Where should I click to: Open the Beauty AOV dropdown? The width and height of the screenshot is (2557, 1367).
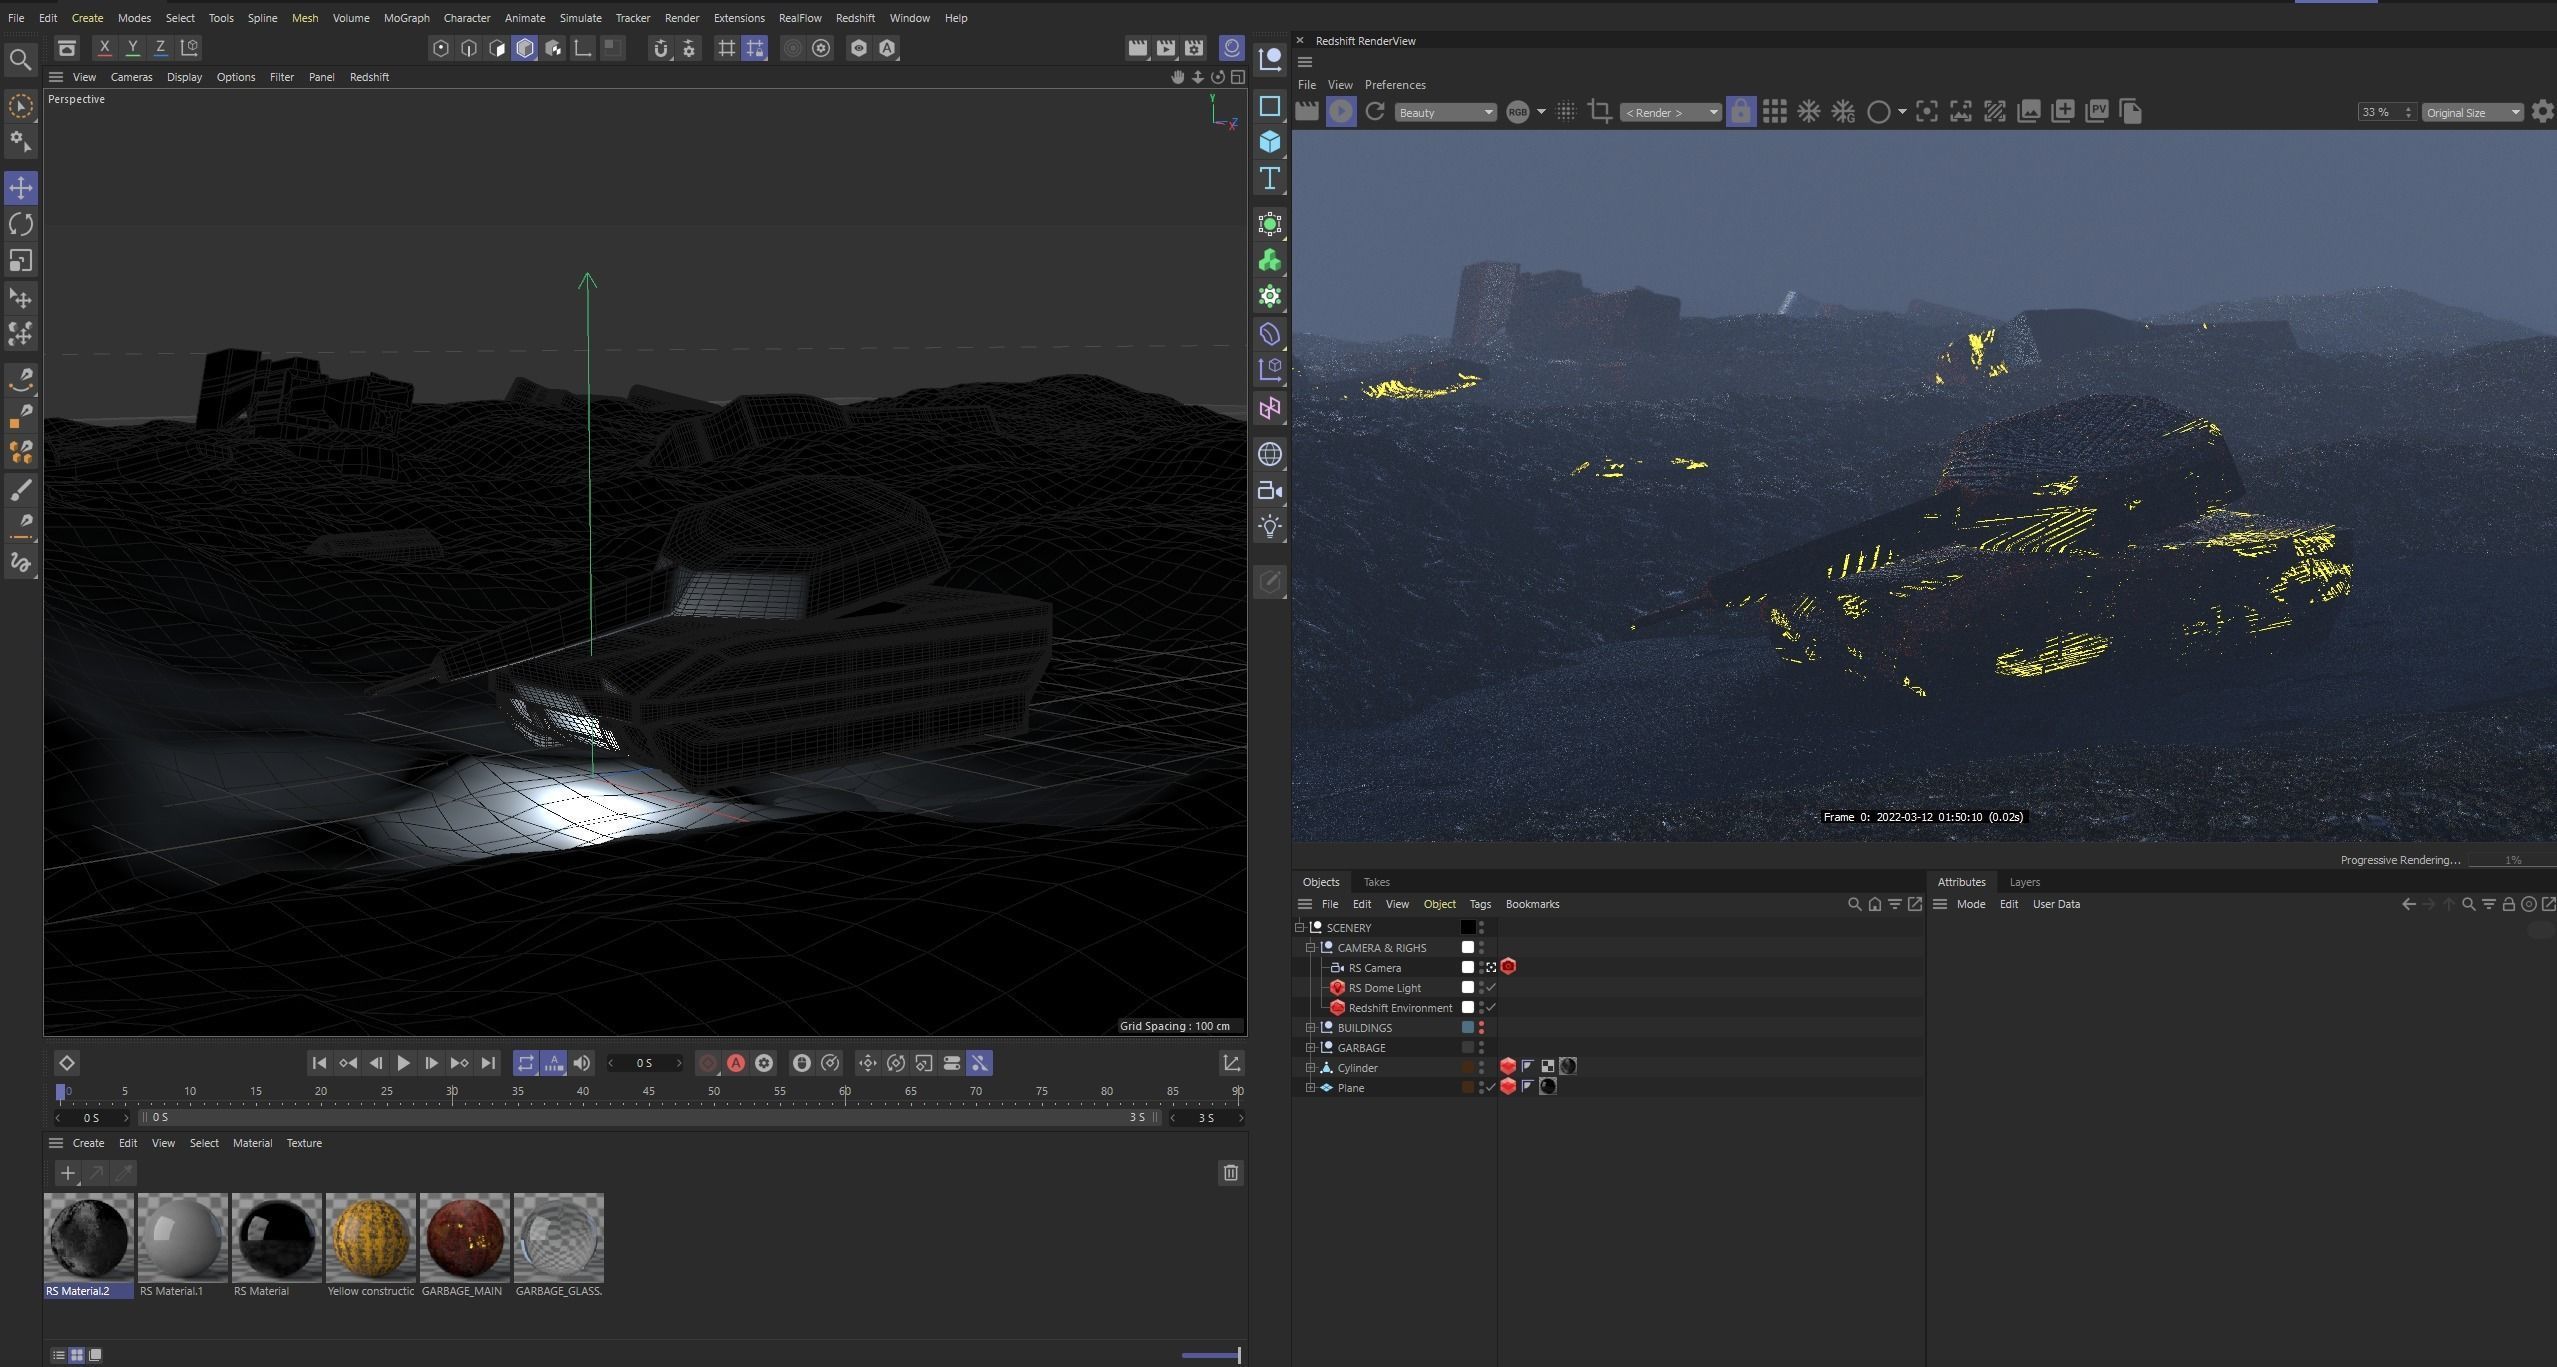click(1445, 112)
